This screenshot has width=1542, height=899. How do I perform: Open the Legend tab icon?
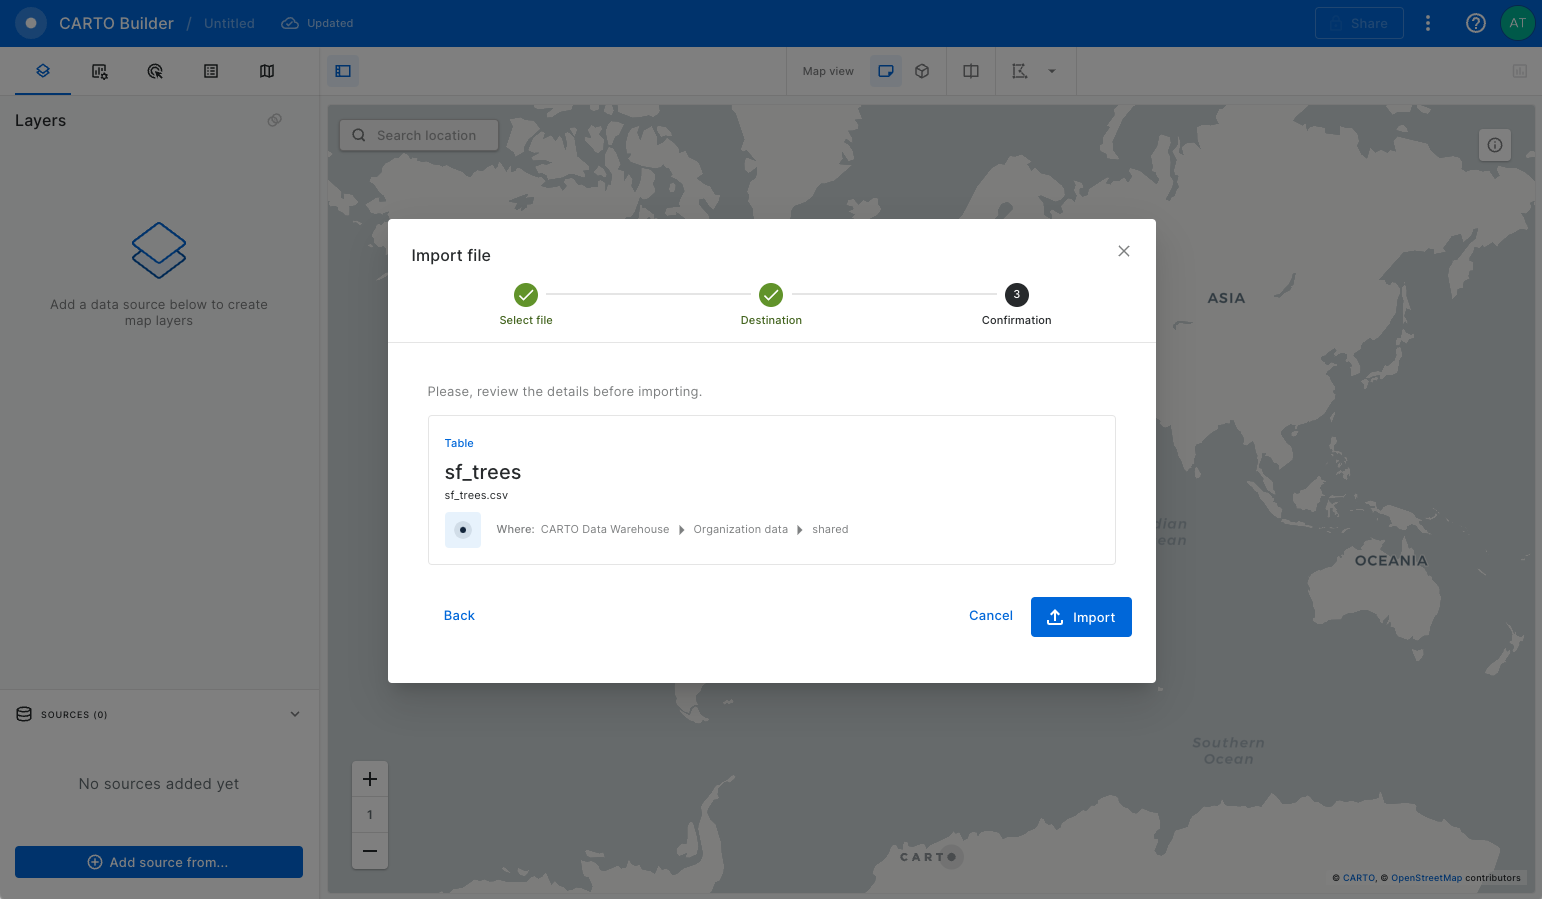pyautogui.click(x=211, y=71)
